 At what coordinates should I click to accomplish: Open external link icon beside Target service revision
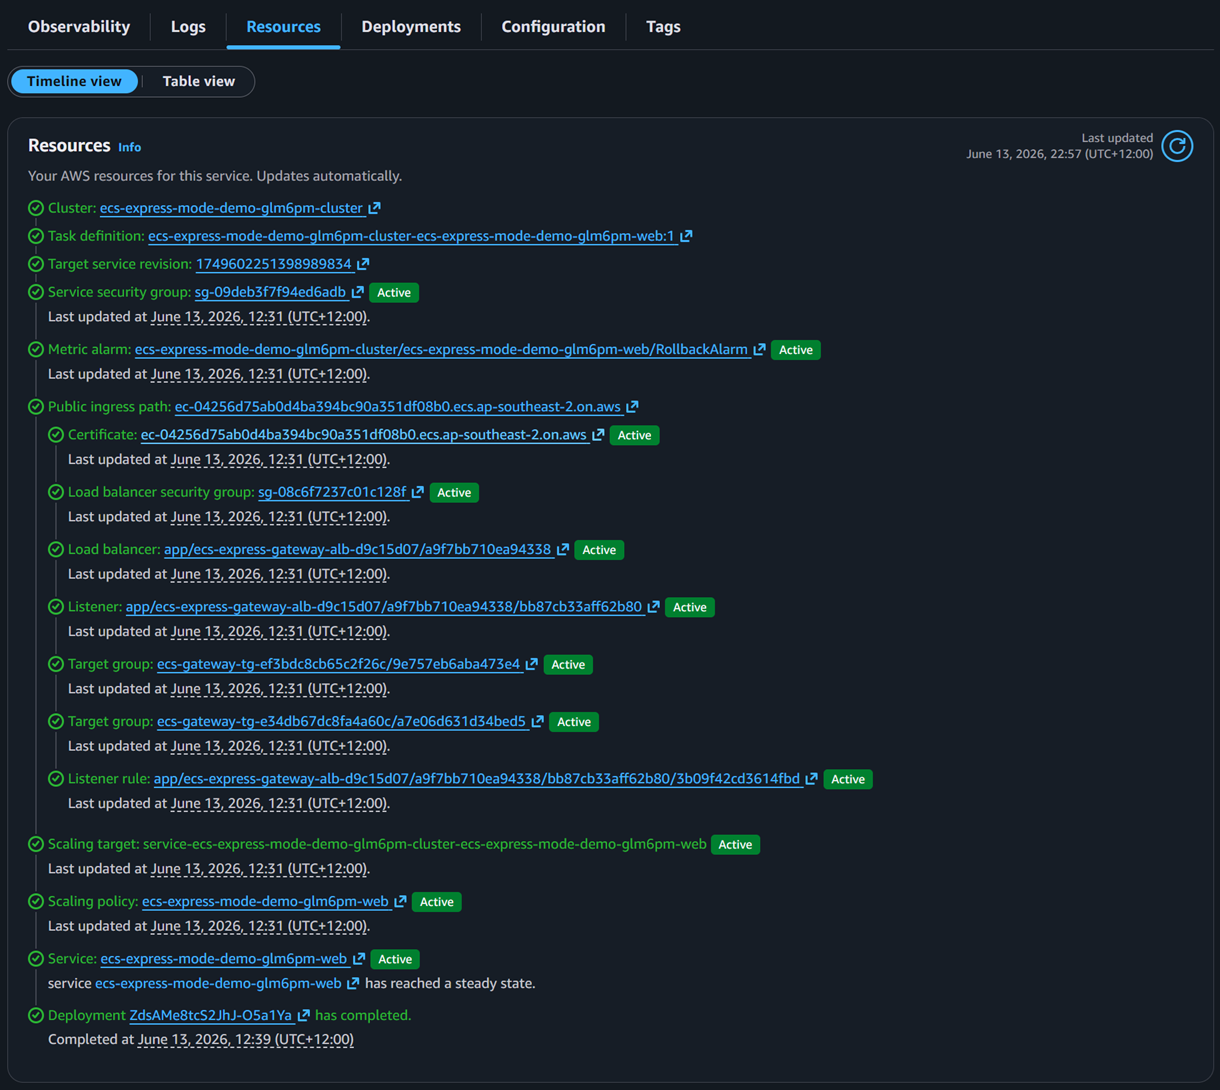tap(363, 264)
